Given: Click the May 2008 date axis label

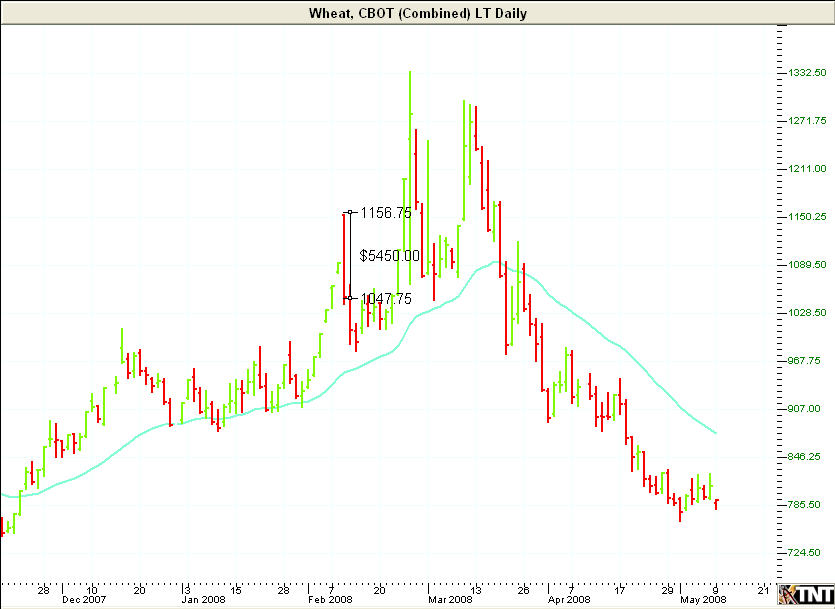Looking at the screenshot, I should (x=703, y=599).
